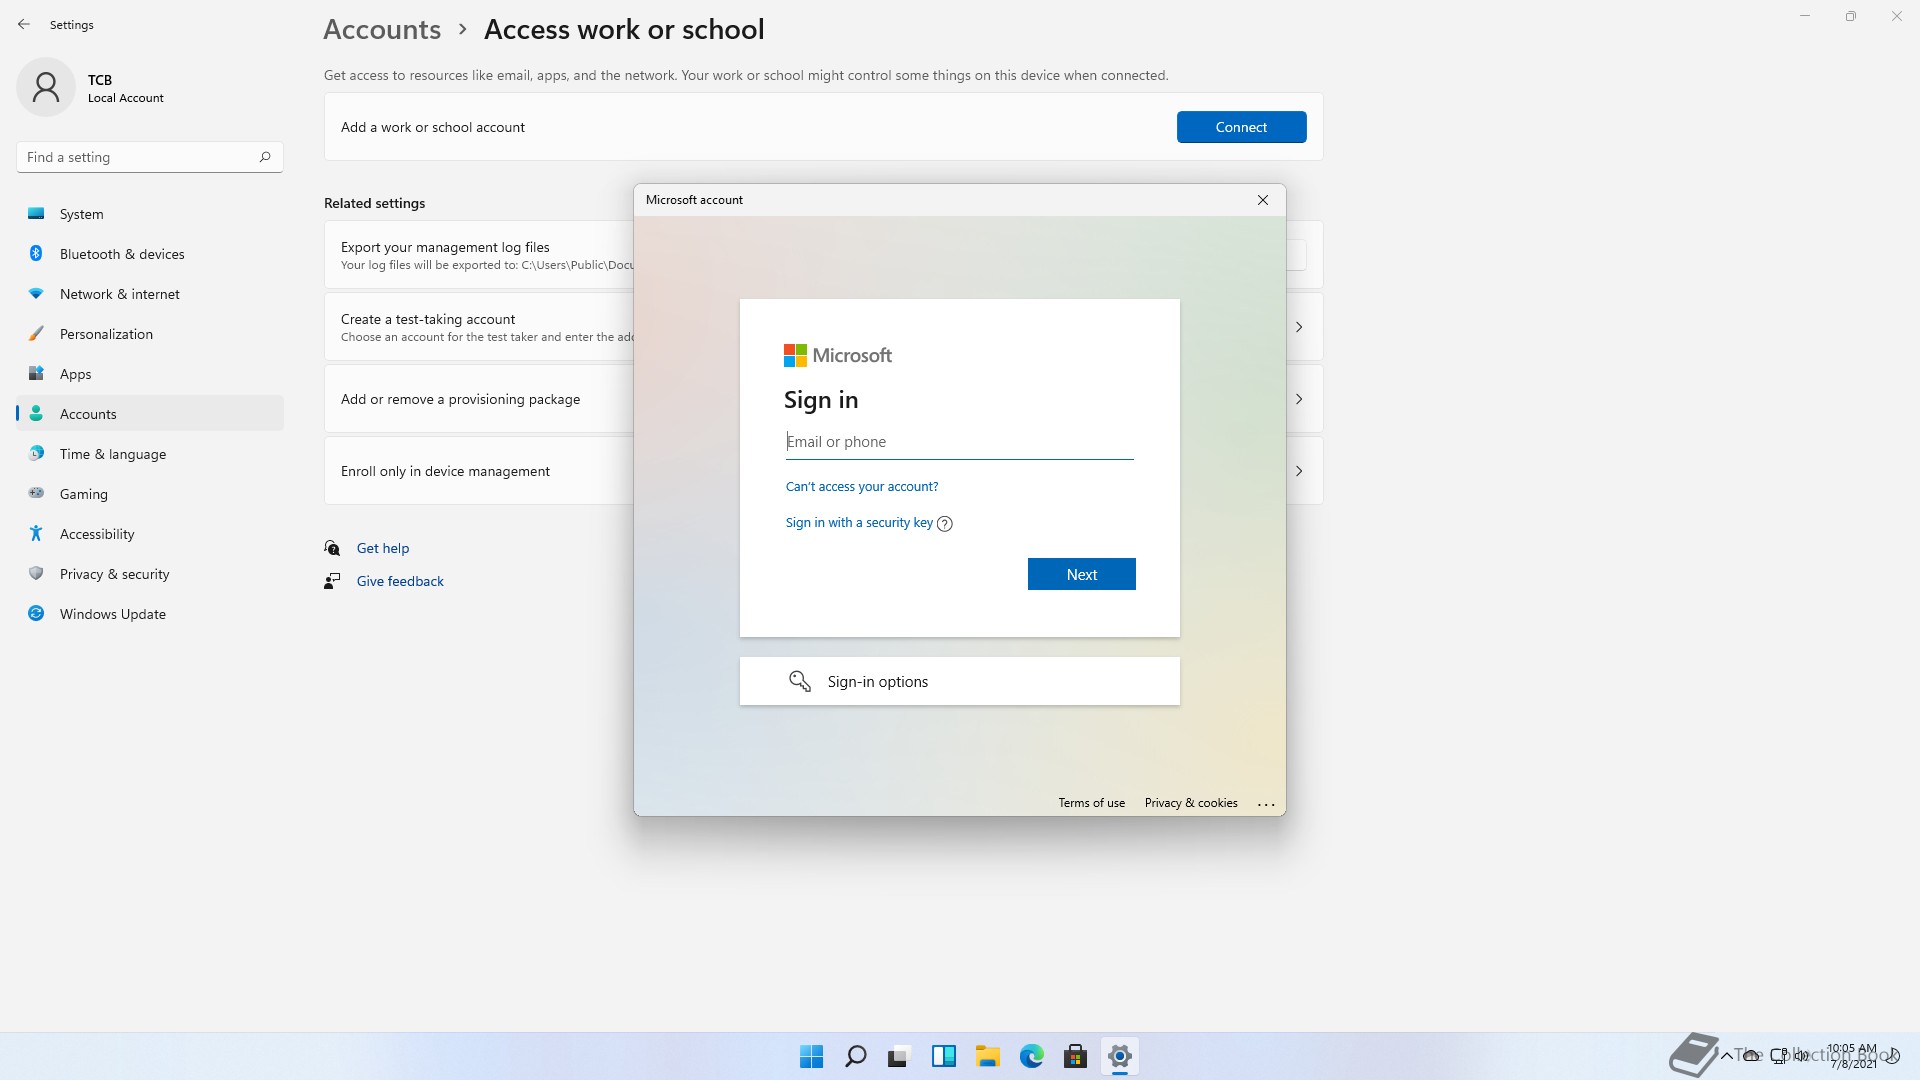Click the Gaming controller icon
Screen dimensions: 1920x1080
36,492
